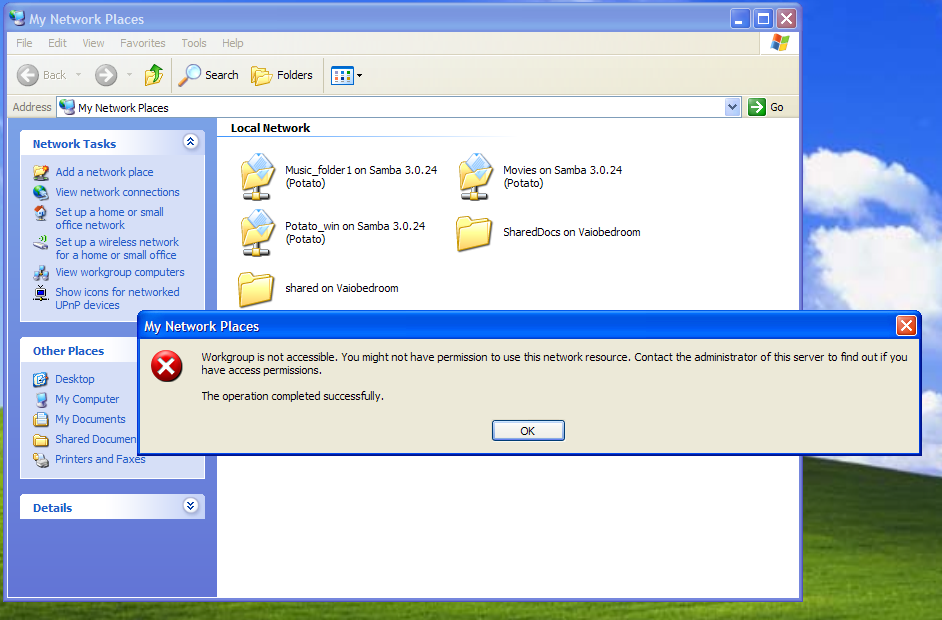Click shared on Vaiobedroom label
The image size is (942, 620).
(x=342, y=288)
